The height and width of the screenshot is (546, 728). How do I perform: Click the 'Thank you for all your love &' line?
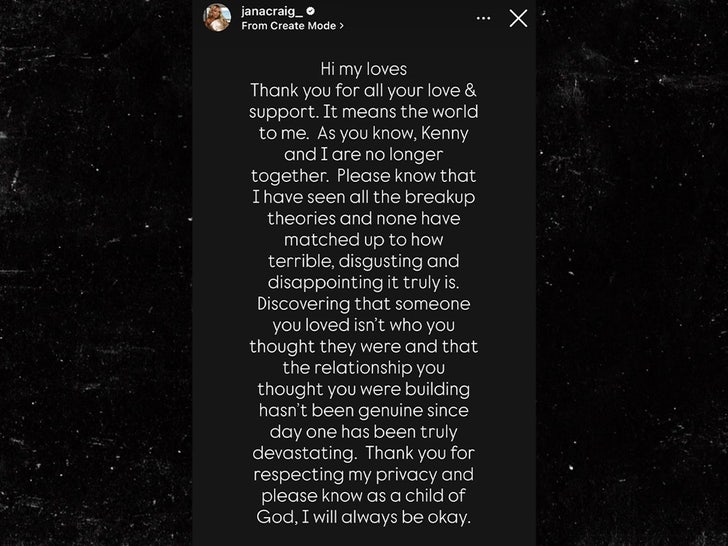click(x=363, y=90)
